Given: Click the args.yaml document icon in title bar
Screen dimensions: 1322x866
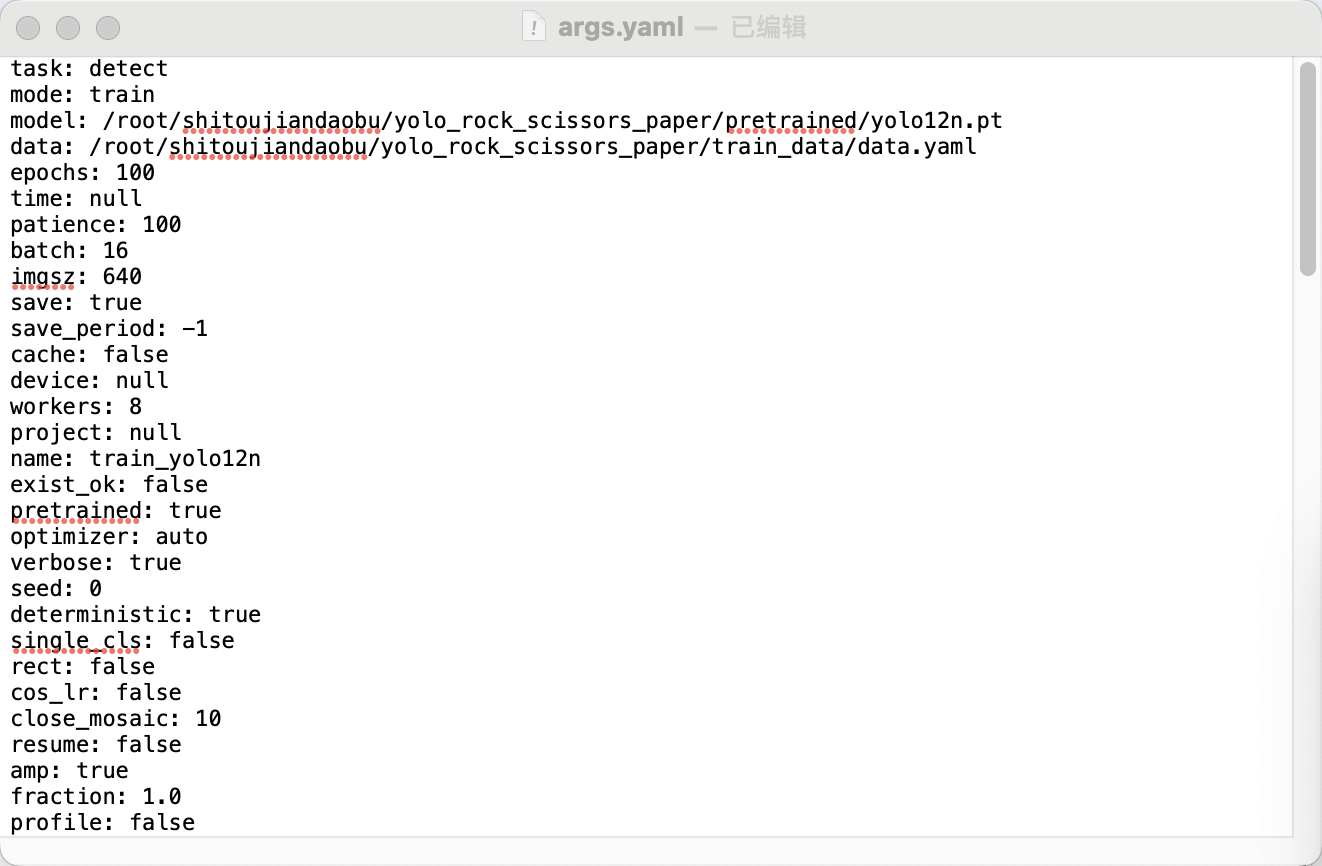Looking at the screenshot, I should pos(535,27).
